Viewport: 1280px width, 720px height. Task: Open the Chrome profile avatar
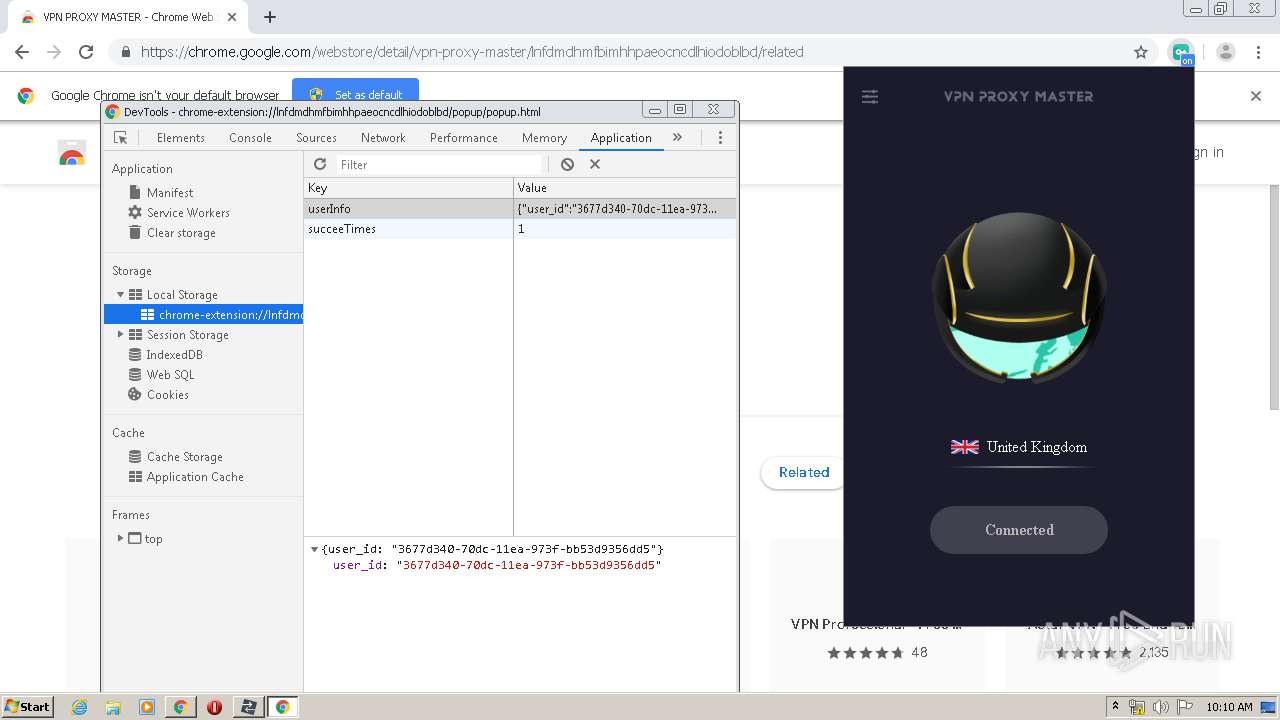tap(1226, 52)
